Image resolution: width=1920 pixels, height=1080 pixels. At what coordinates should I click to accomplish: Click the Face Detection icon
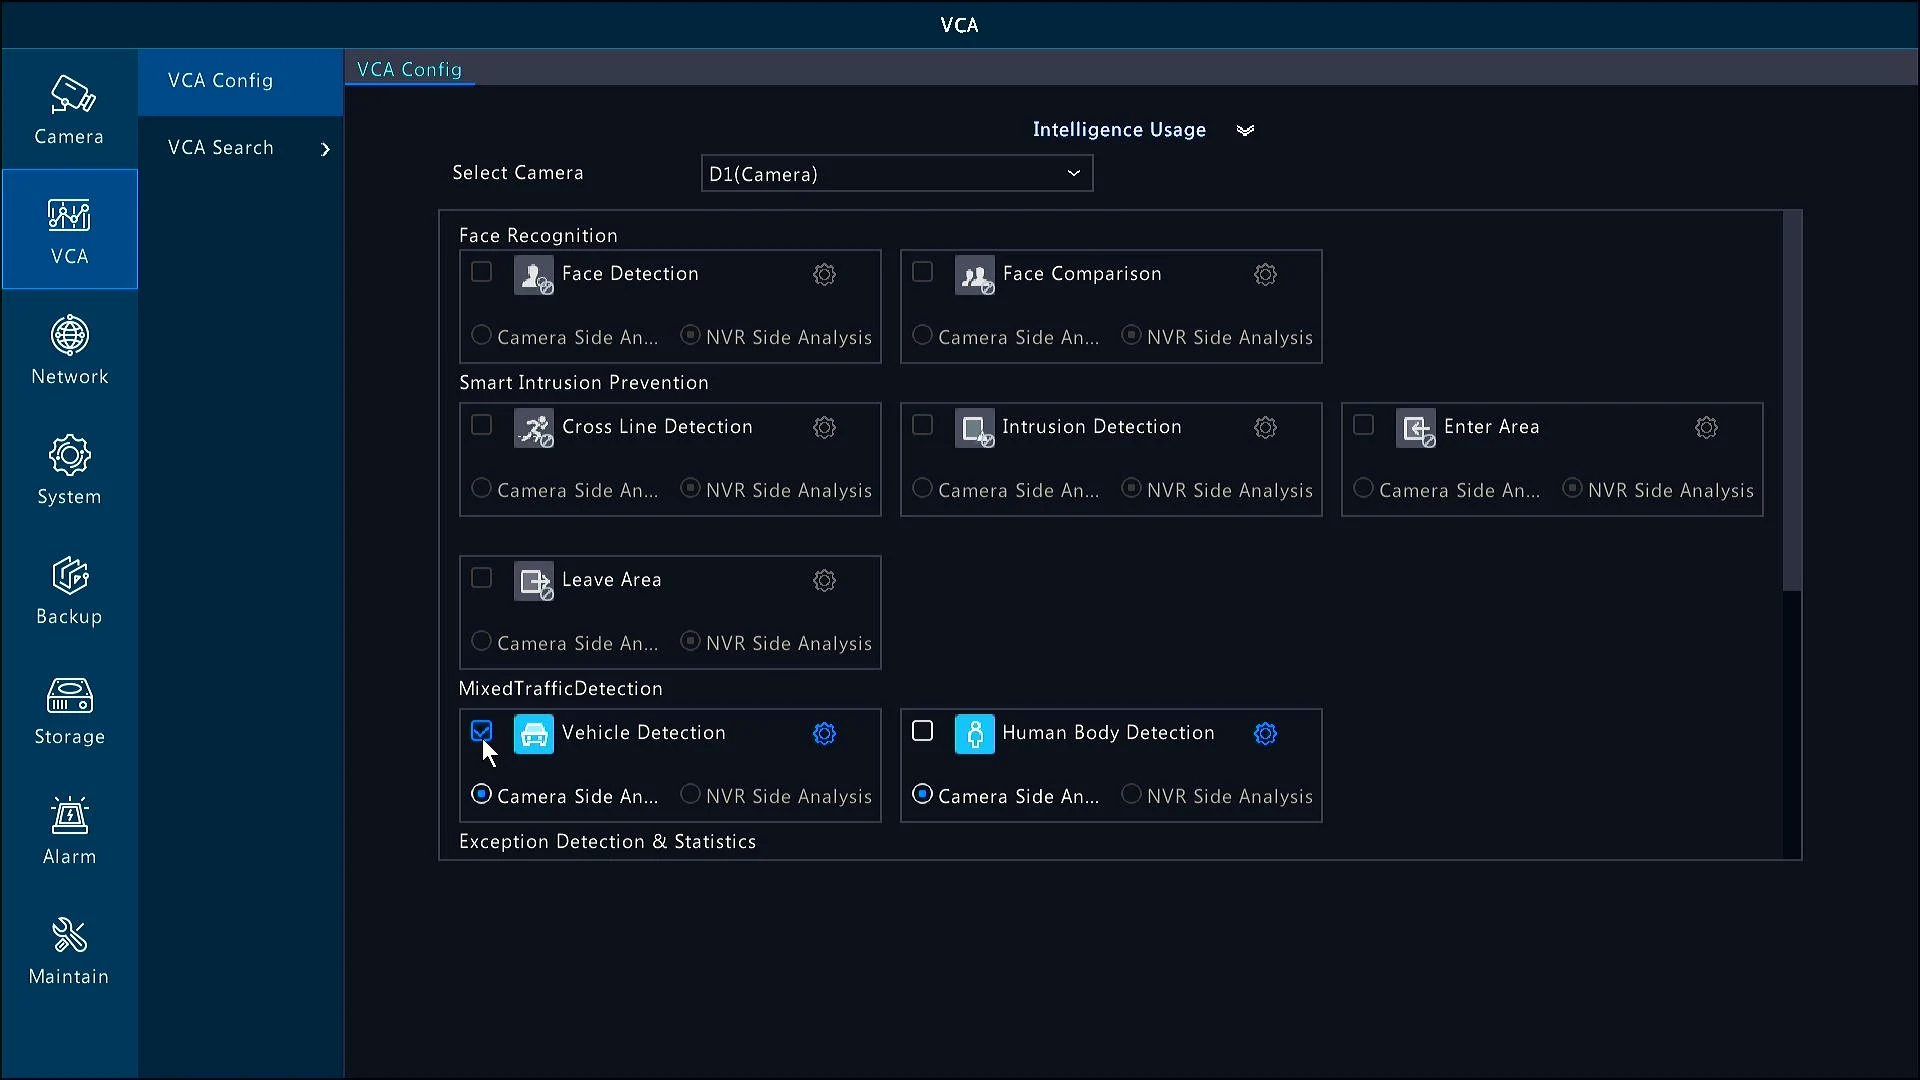pyautogui.click(x=534, y=273)
